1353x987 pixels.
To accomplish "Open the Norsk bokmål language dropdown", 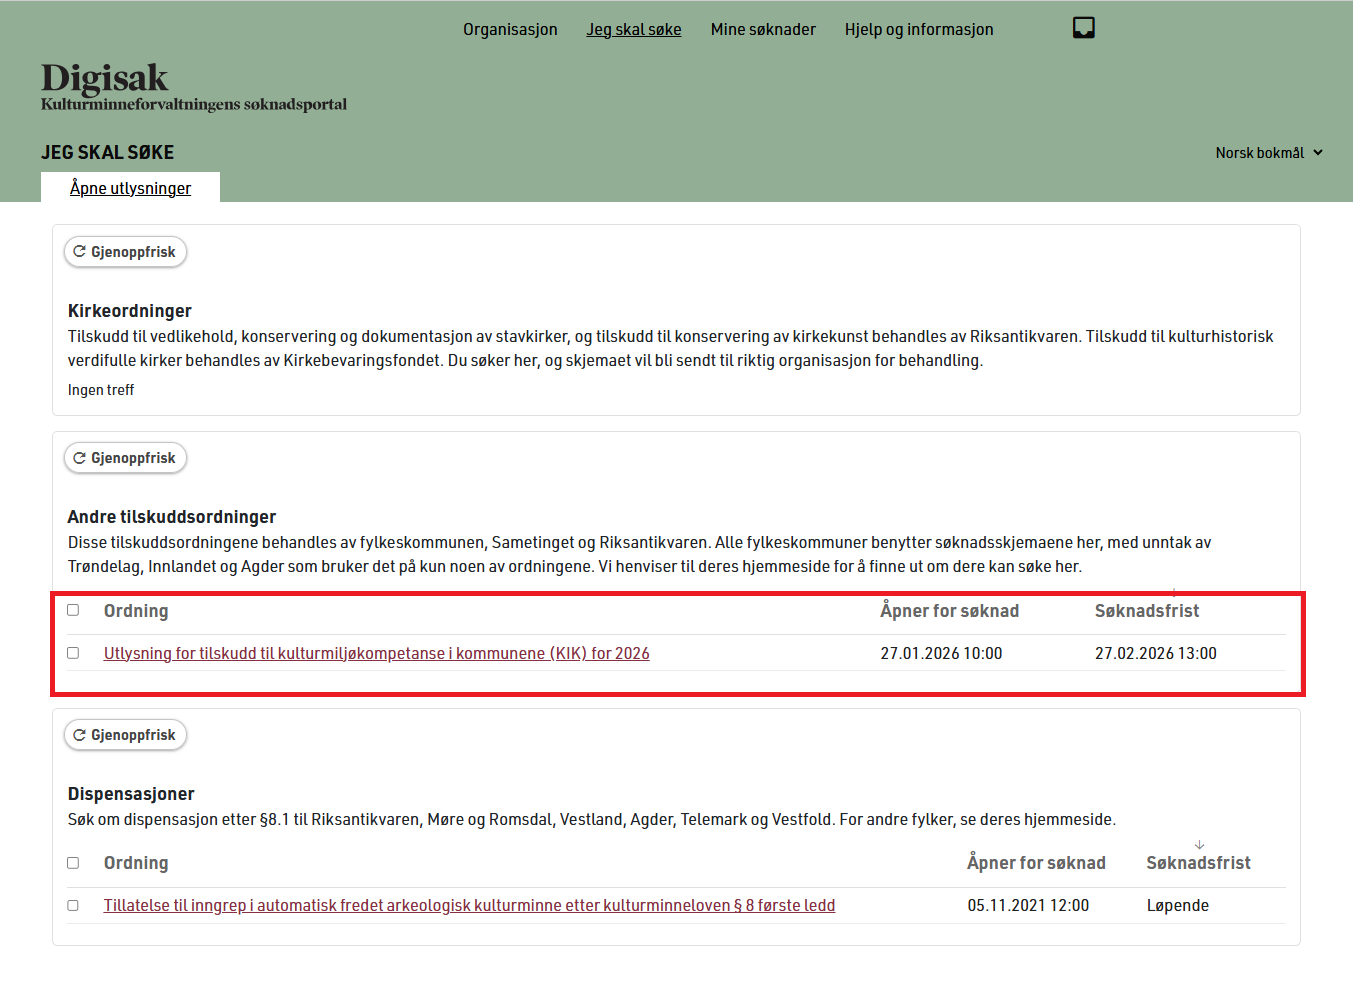I will 1268,152.
